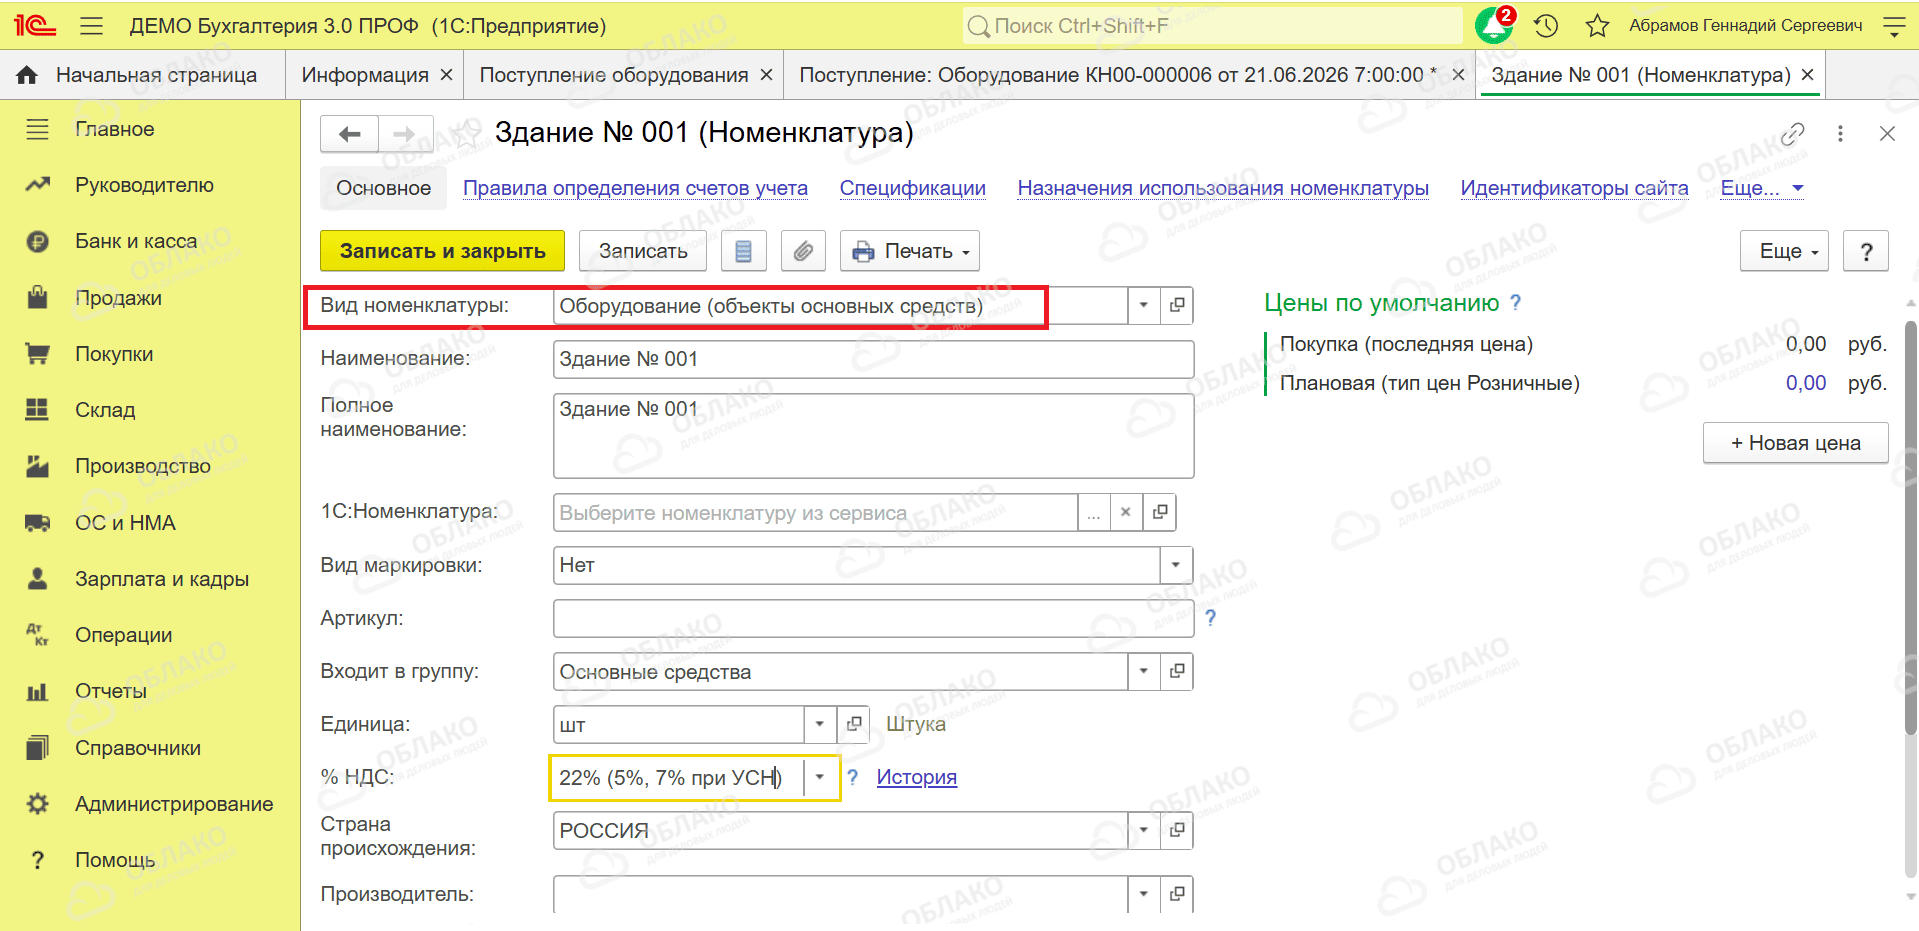The width and height of the screenshot is (1919, 931).
Task: Expand the Вид номенклатуры dropdown
Action: tap(1143, 305)
